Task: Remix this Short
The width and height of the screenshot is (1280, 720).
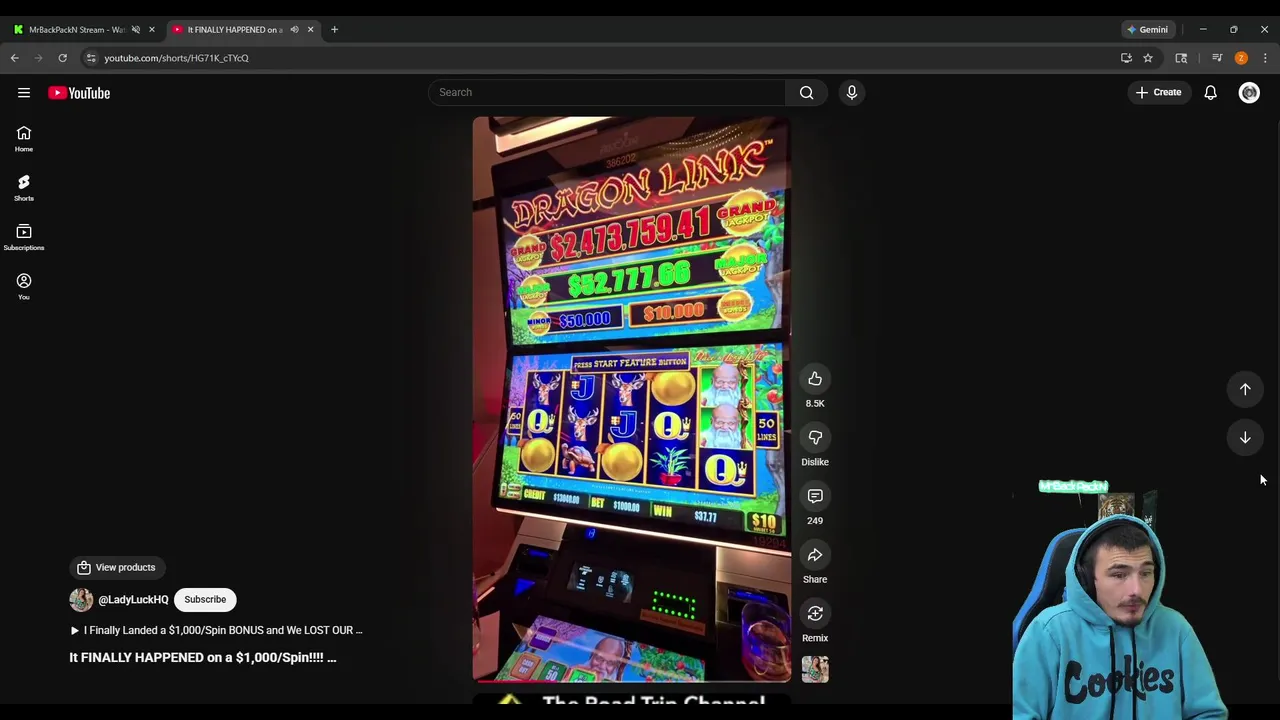Action: (x=815, y=614)
